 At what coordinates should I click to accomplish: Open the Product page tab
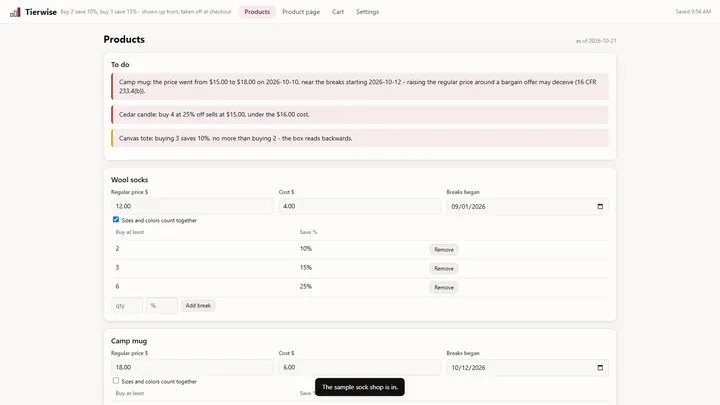coord(301,12)
